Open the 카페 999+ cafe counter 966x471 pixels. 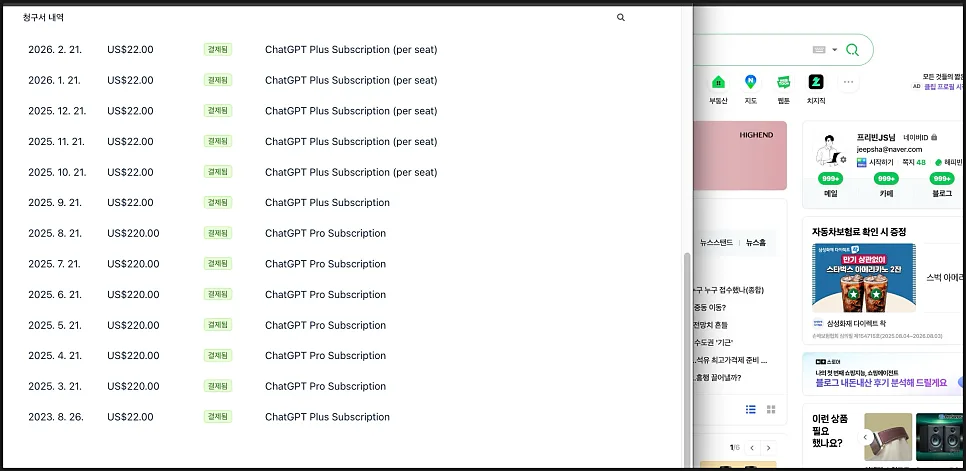(886, 179)
